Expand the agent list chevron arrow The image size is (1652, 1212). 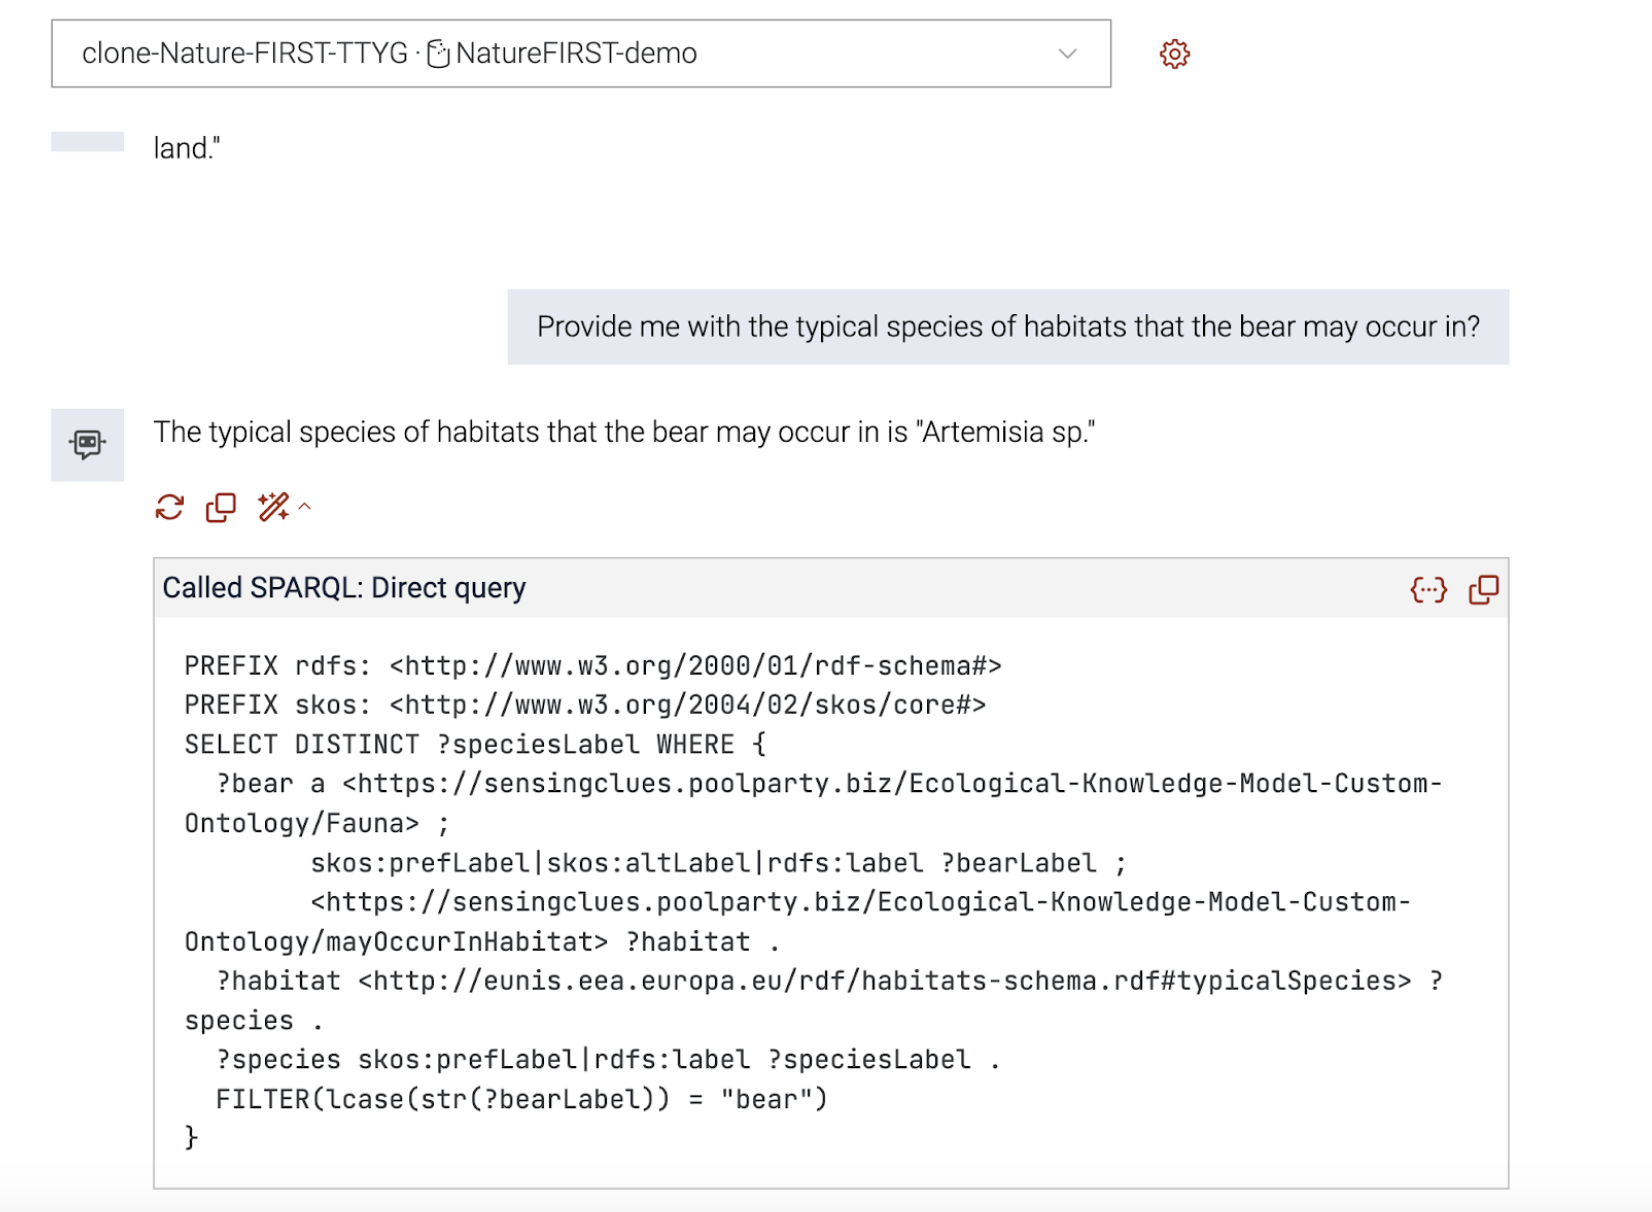pos(1067,54)
